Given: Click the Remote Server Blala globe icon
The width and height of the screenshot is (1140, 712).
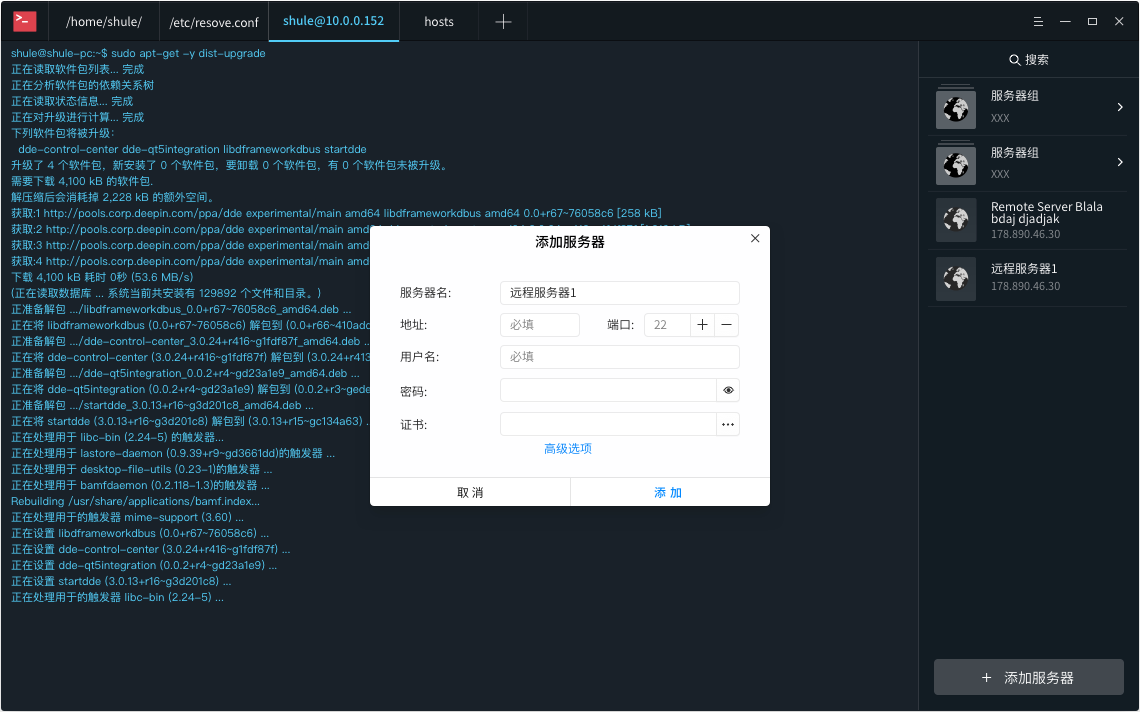Looking at the screenshot, I should (956, 221).
